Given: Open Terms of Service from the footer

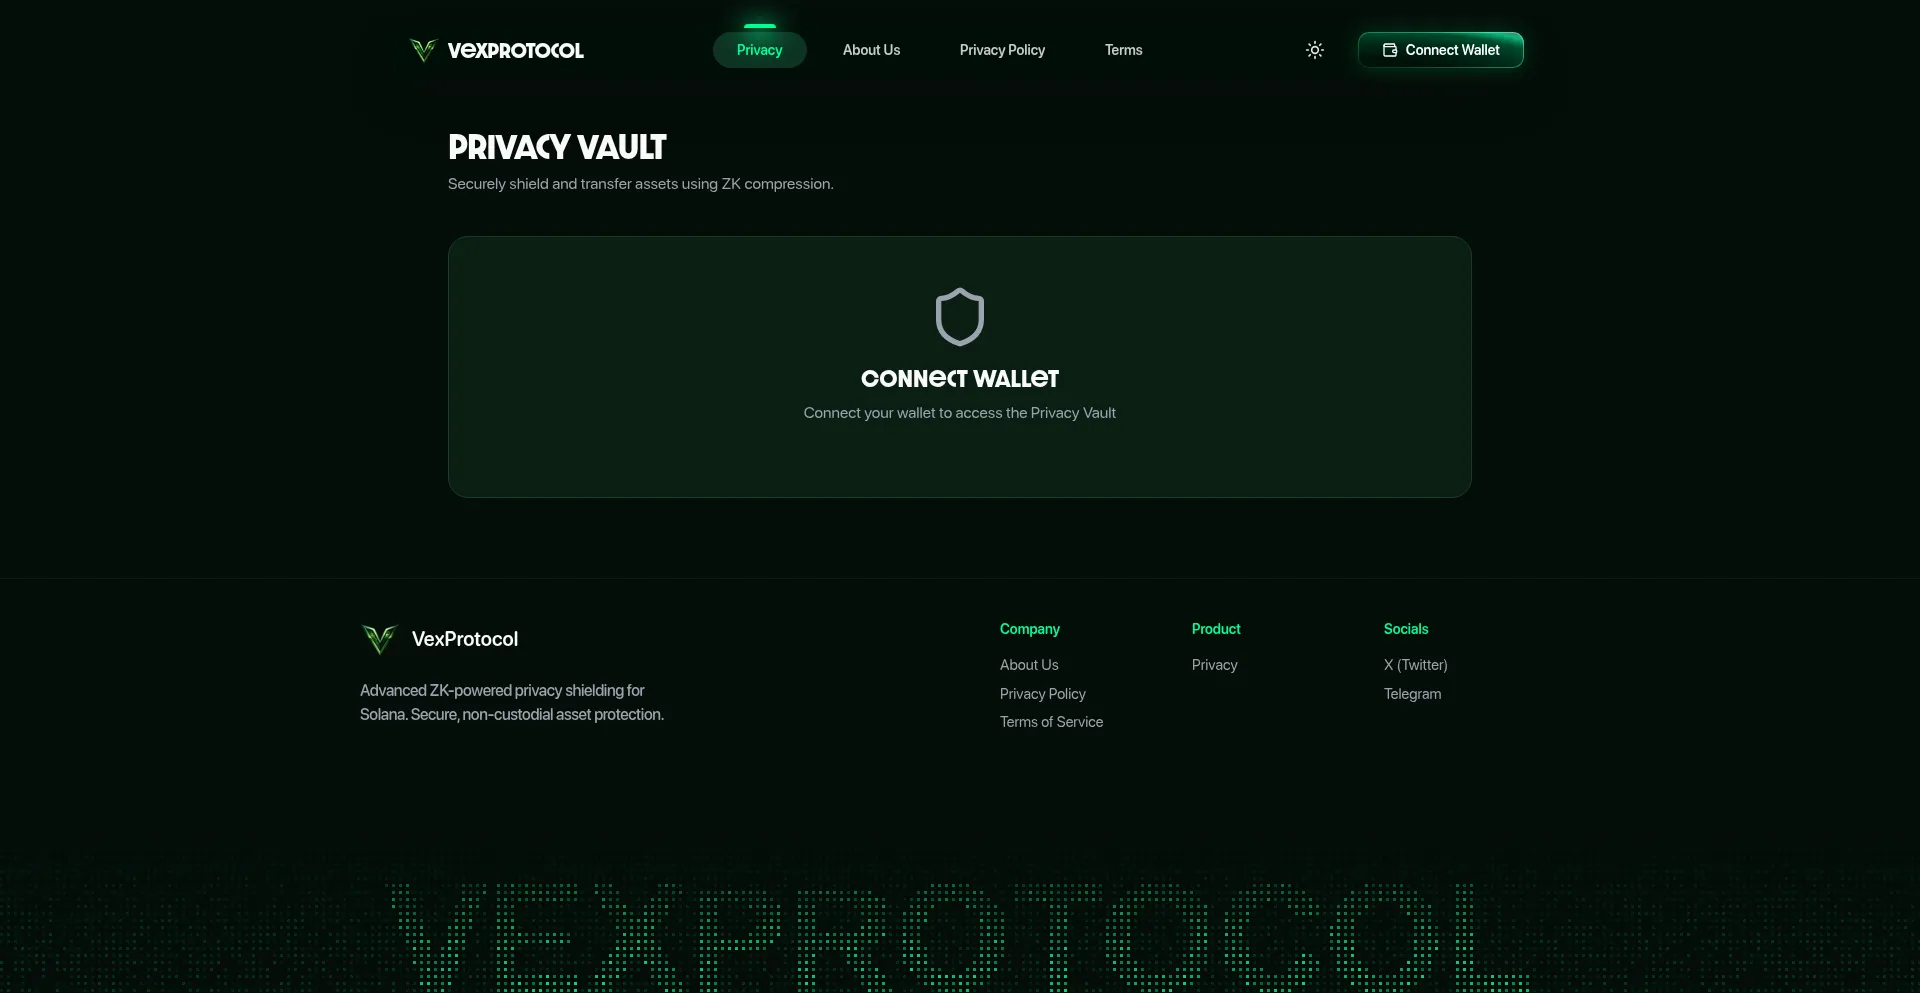Looking at the screenshot, I should pyautogui.click(x=1050, y=721).
